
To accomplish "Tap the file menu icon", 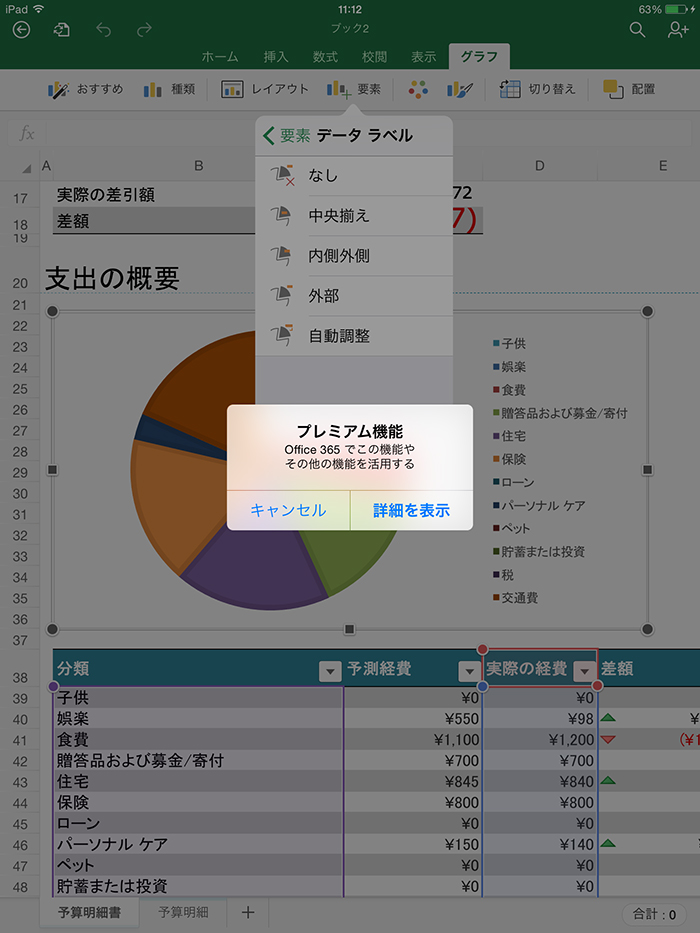I will pyautogui.click(x=62, y=30).
